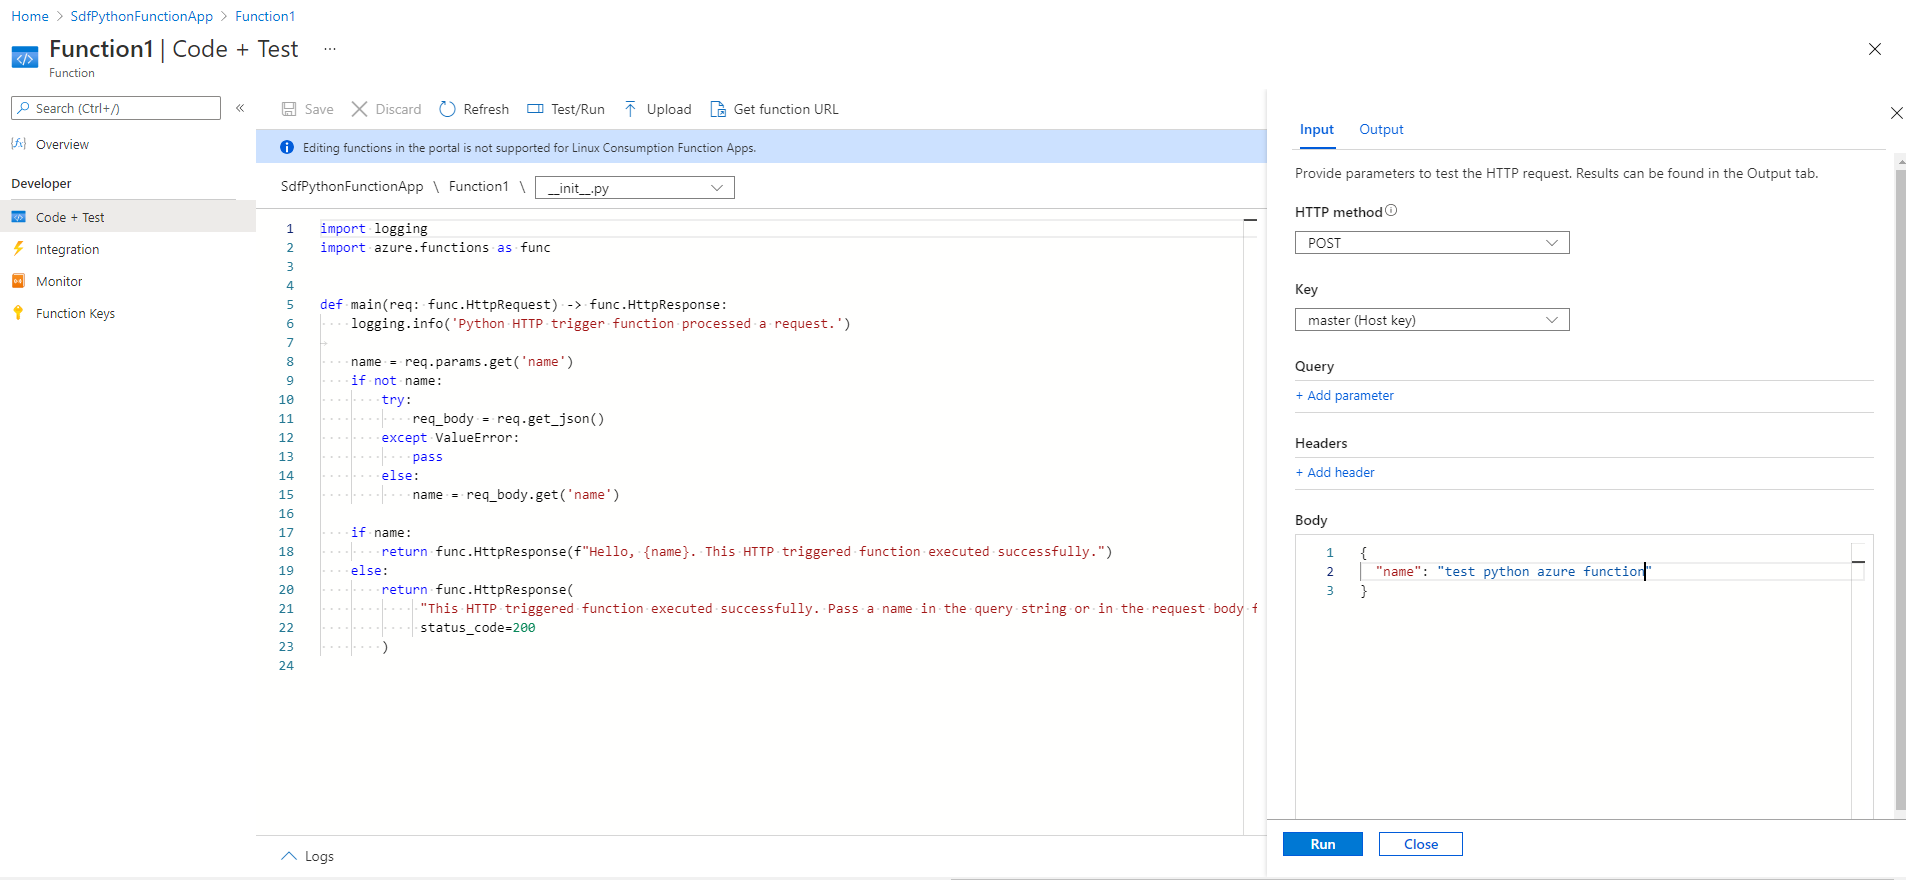Screen dimensions: 1906x880
Task: Switch to the Input tab
Action: pos(1316,130)
